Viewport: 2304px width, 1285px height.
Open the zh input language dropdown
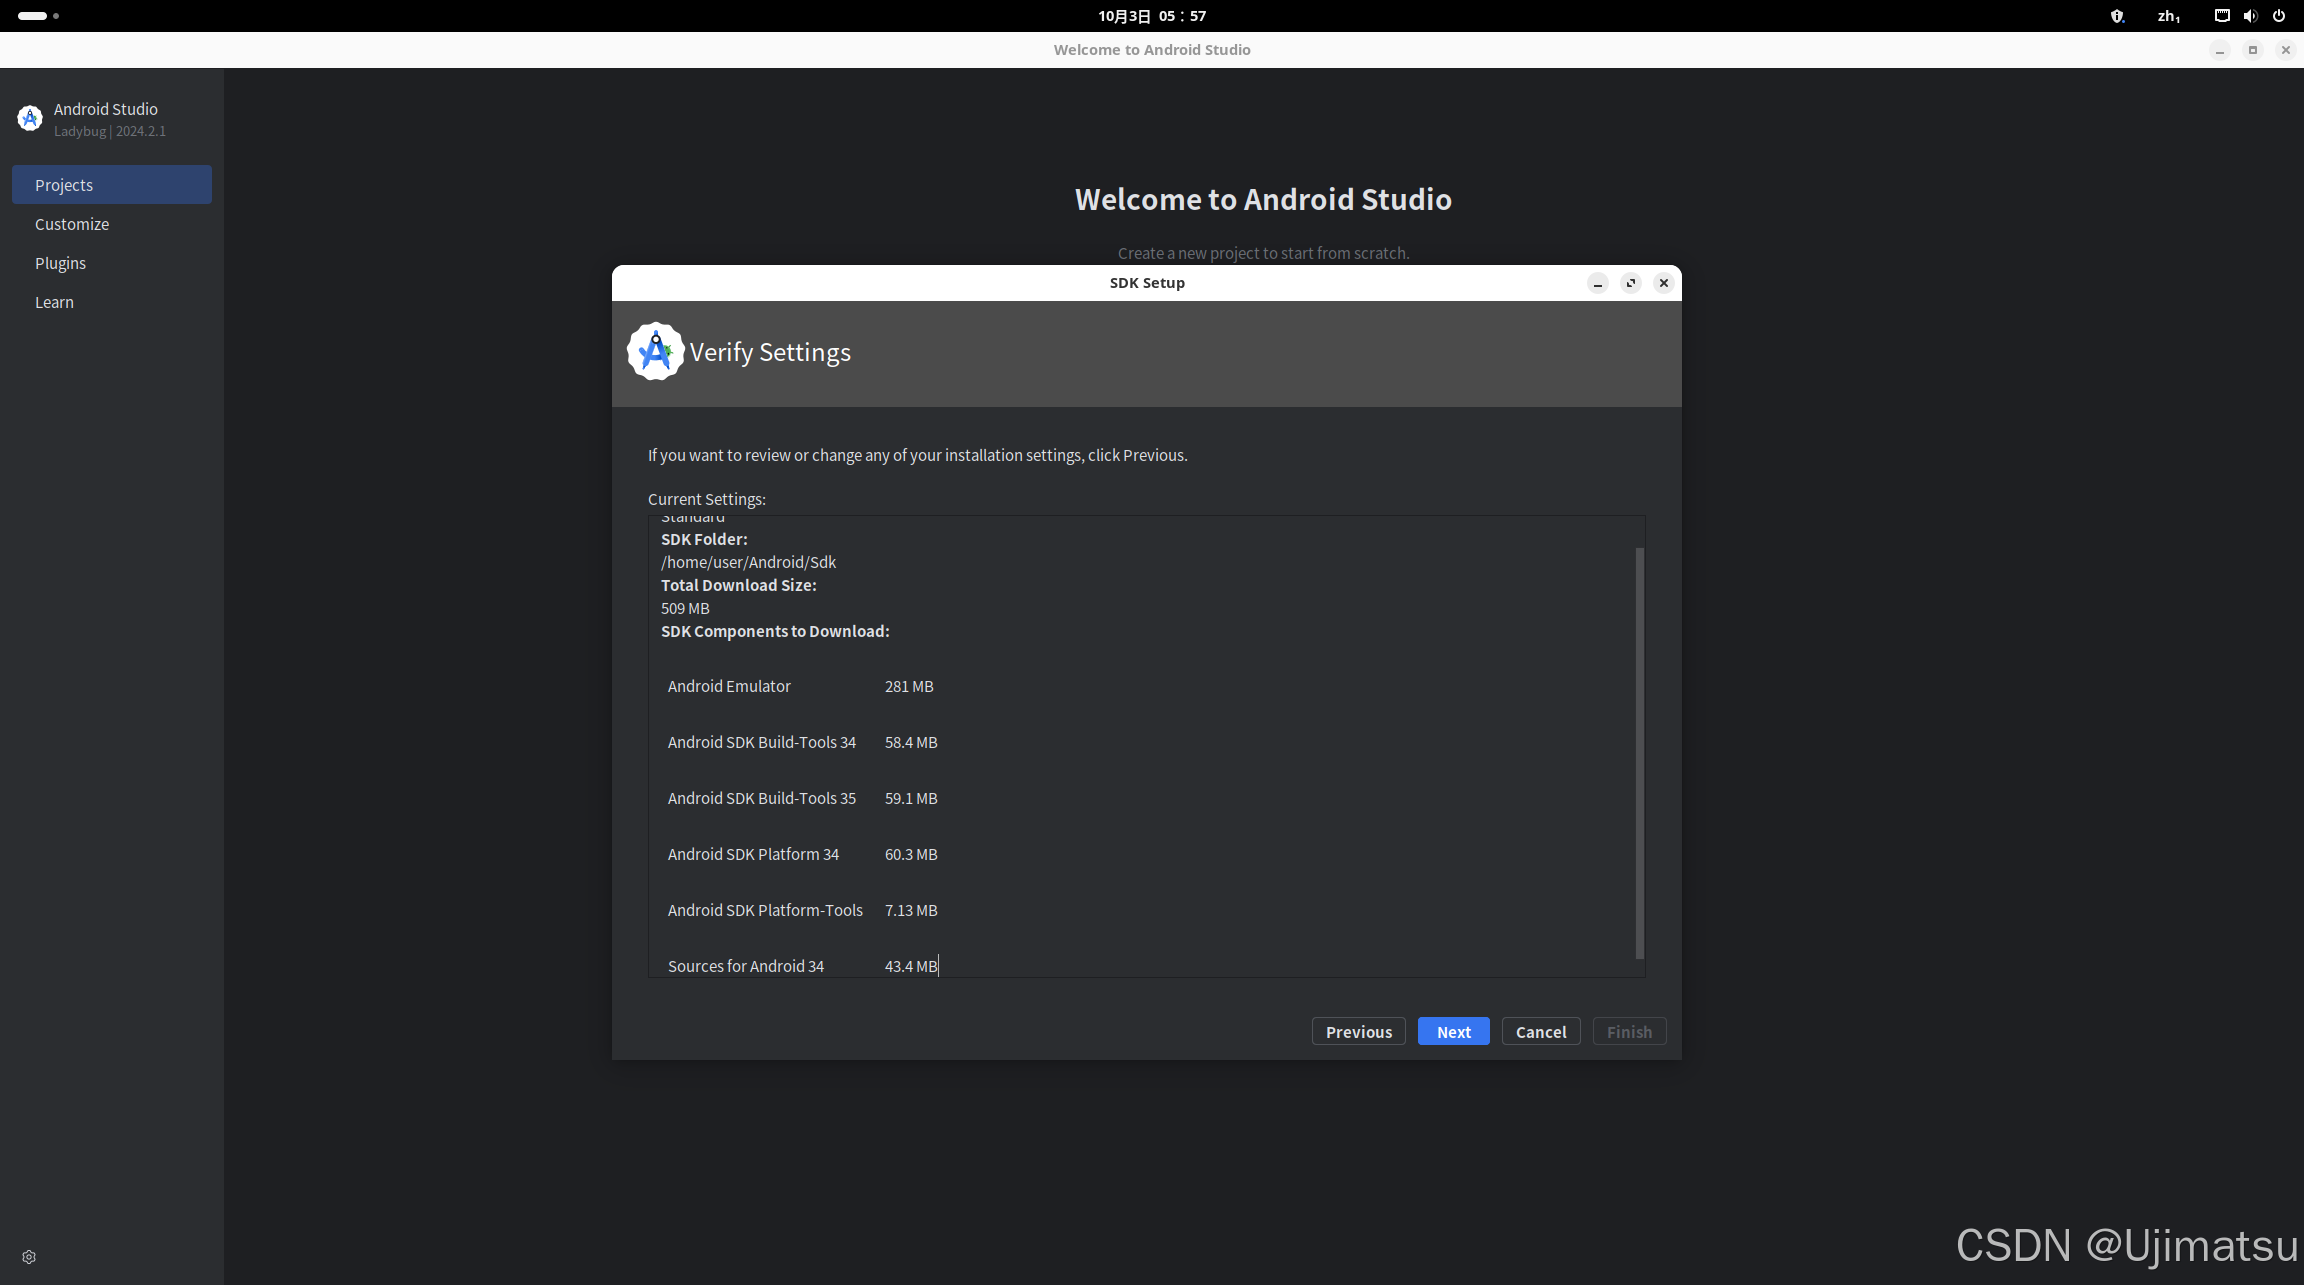tap(2168, 16)
